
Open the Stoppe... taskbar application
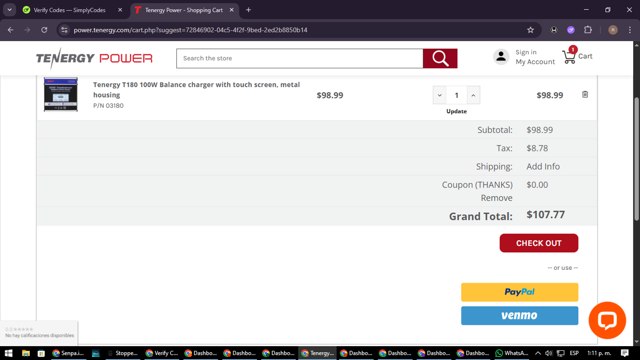coord(123,353)
